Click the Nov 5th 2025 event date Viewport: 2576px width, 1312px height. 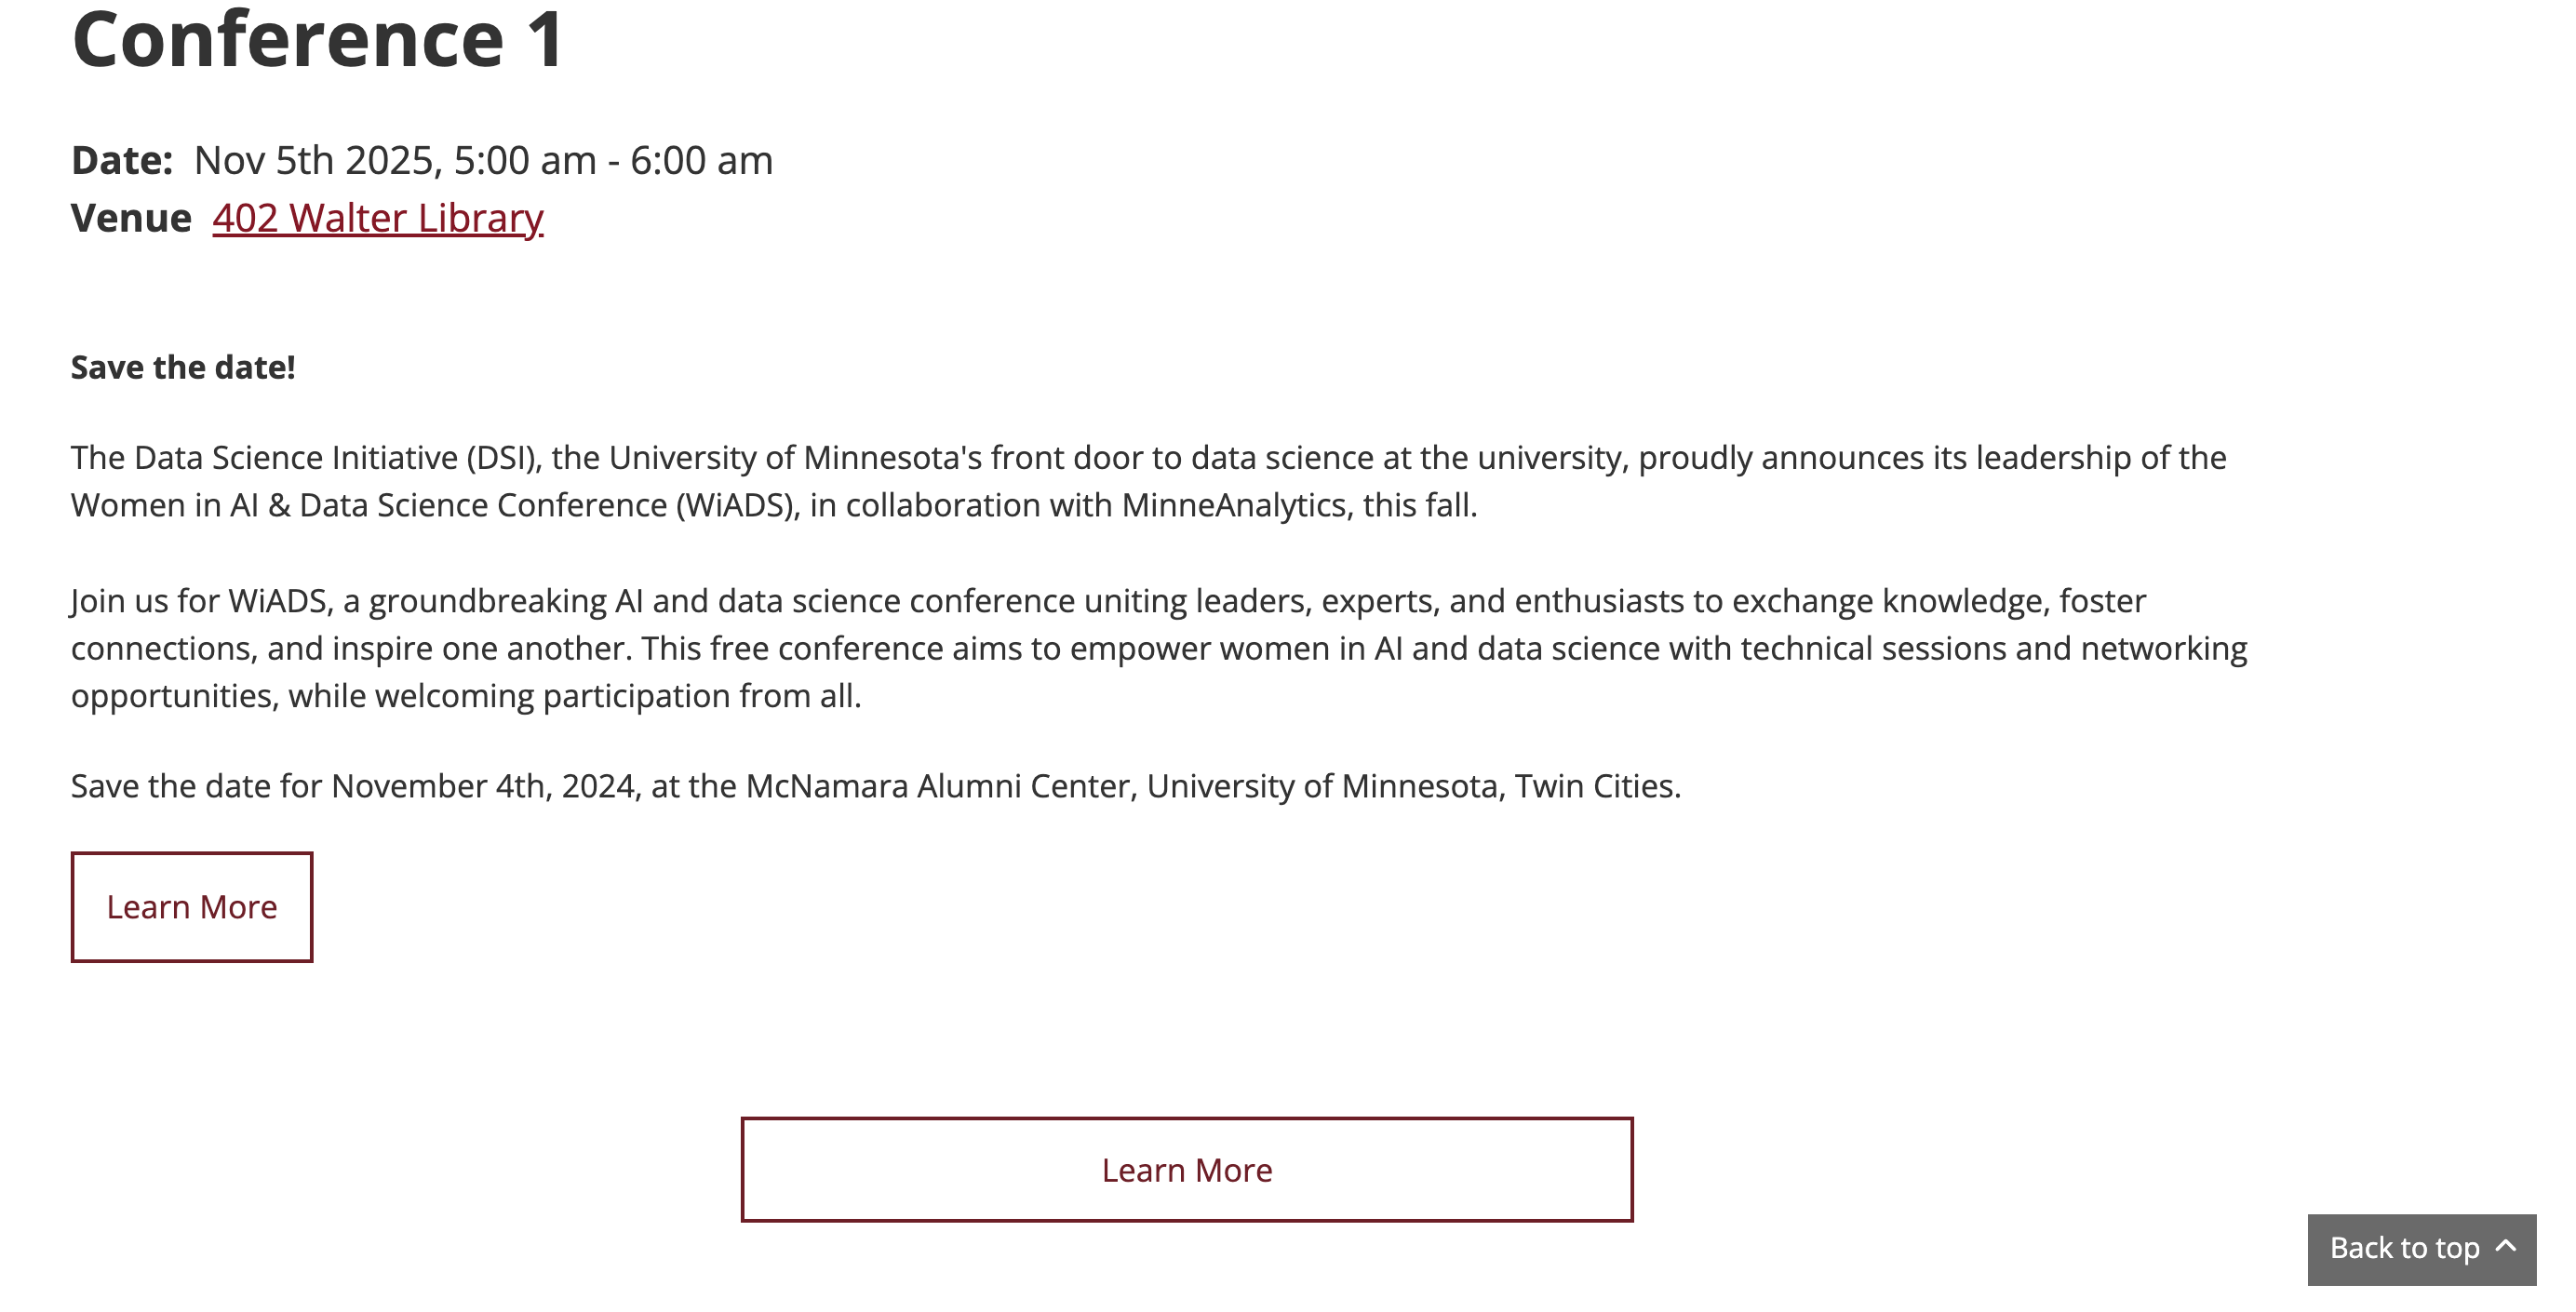pos(318,160)
